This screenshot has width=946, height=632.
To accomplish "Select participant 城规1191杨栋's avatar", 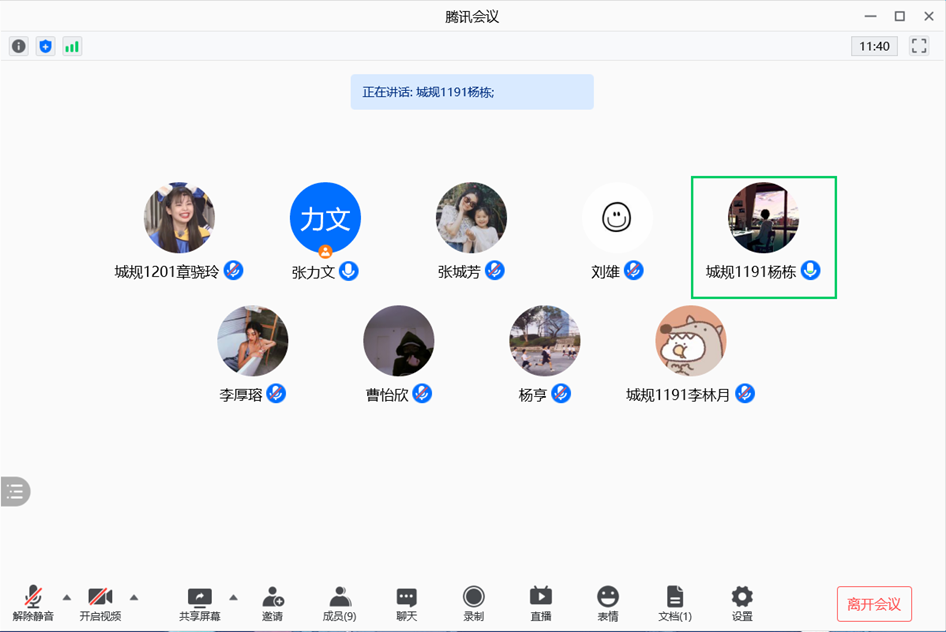I will [763, 218].
